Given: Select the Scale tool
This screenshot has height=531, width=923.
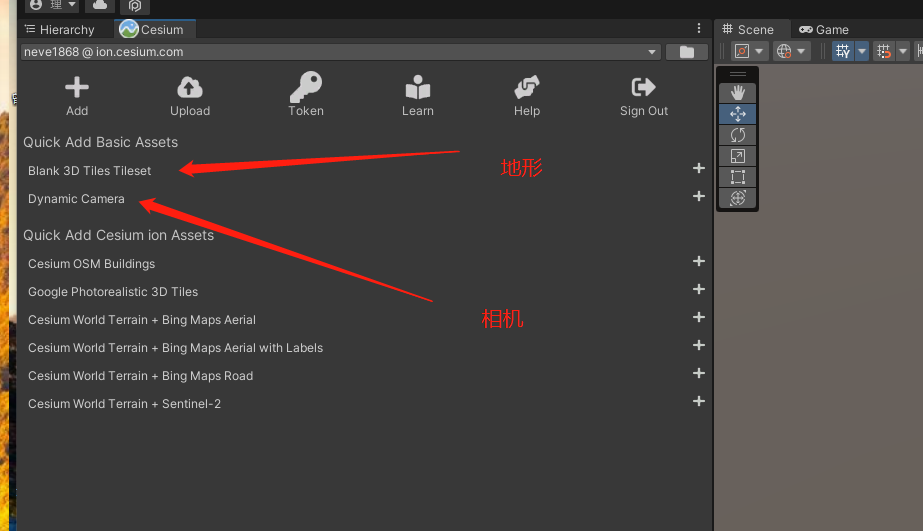Looking at the screenshot, I should [x=738, y=156].
